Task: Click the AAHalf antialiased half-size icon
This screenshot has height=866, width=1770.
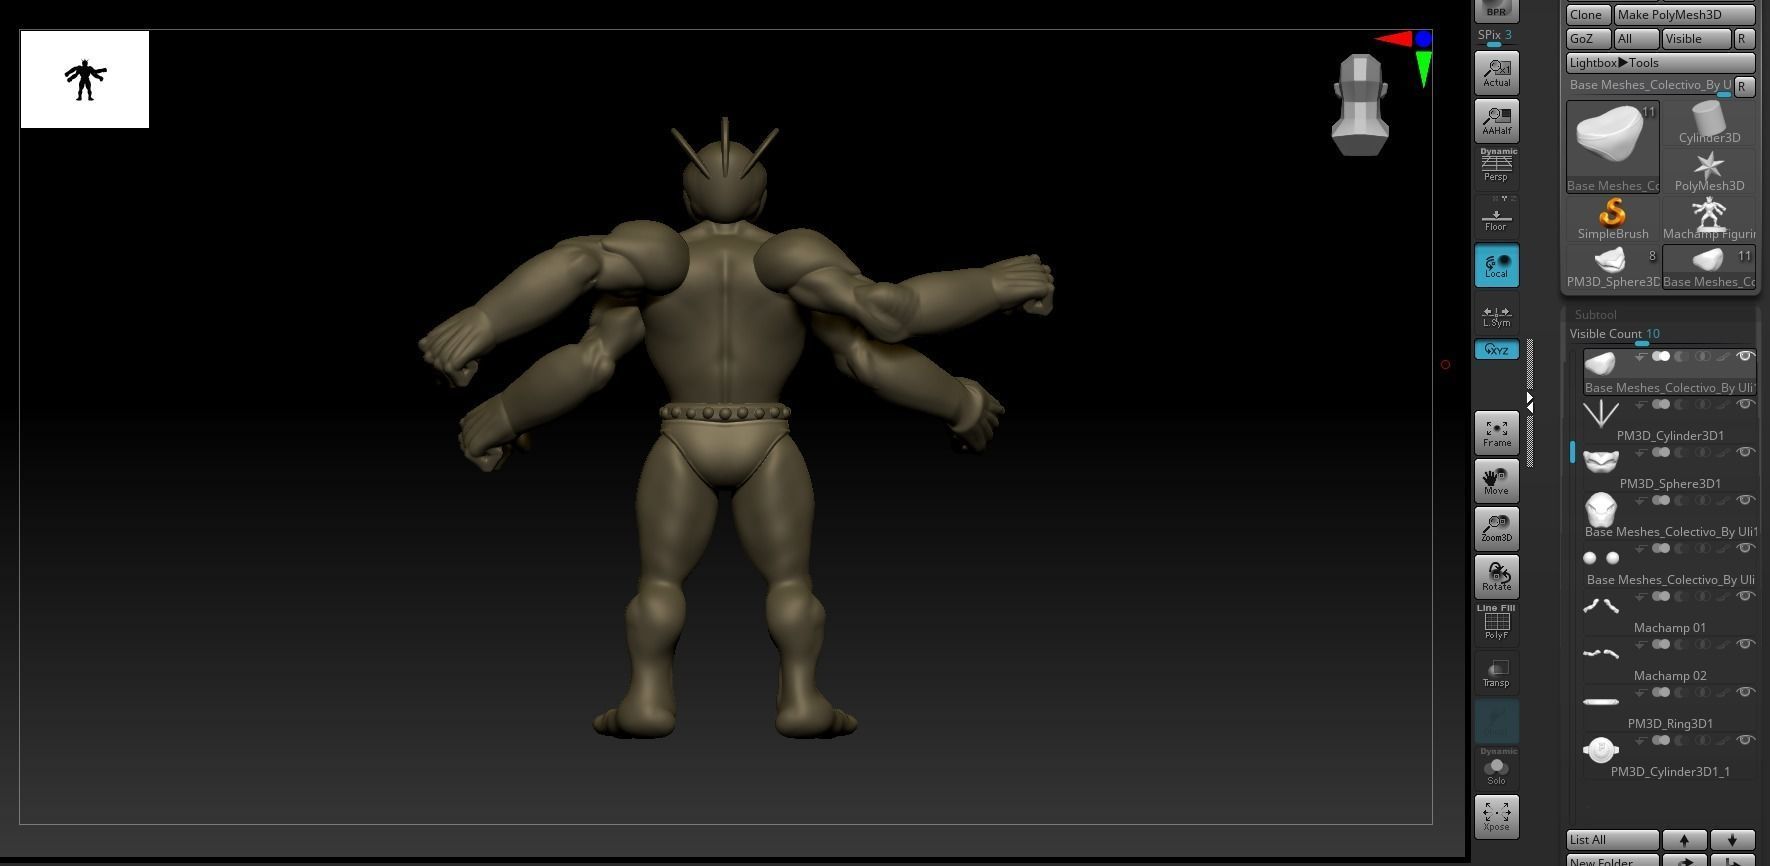Action: [1496, 120]
